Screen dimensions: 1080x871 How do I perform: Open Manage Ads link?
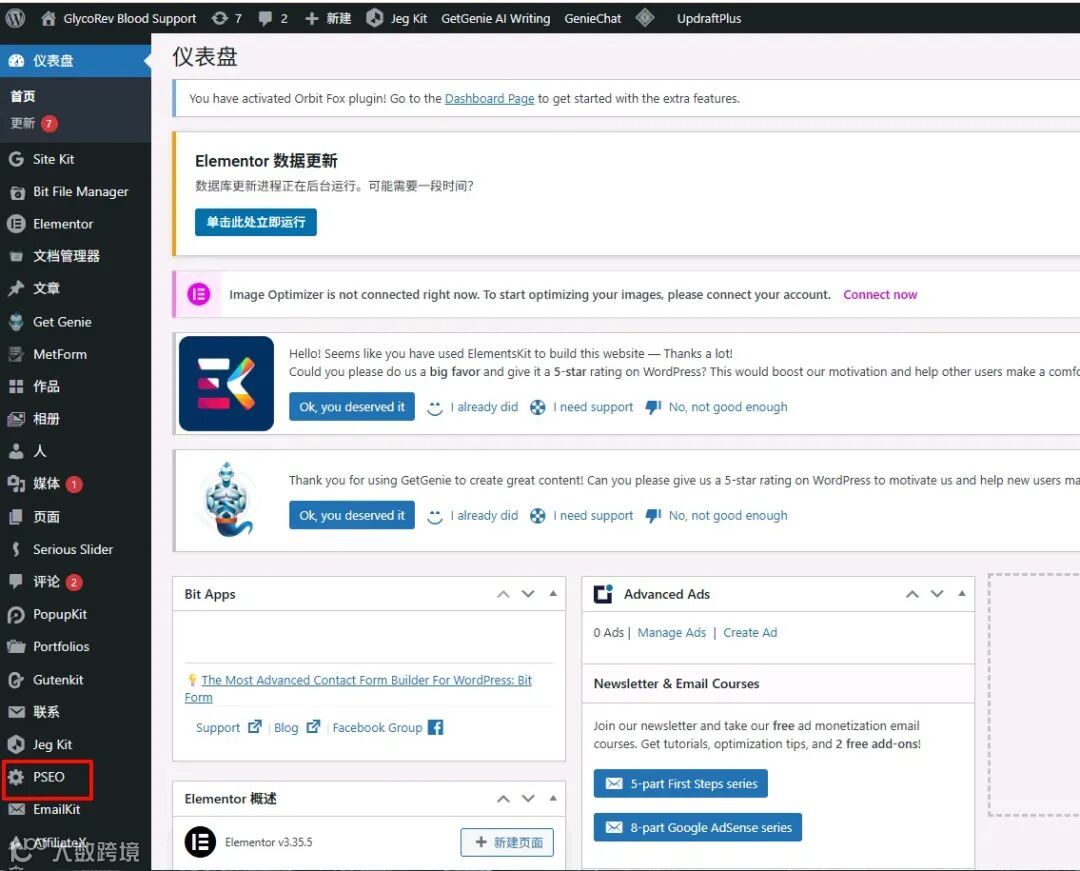pyautogui.click(x=672, y=633)
